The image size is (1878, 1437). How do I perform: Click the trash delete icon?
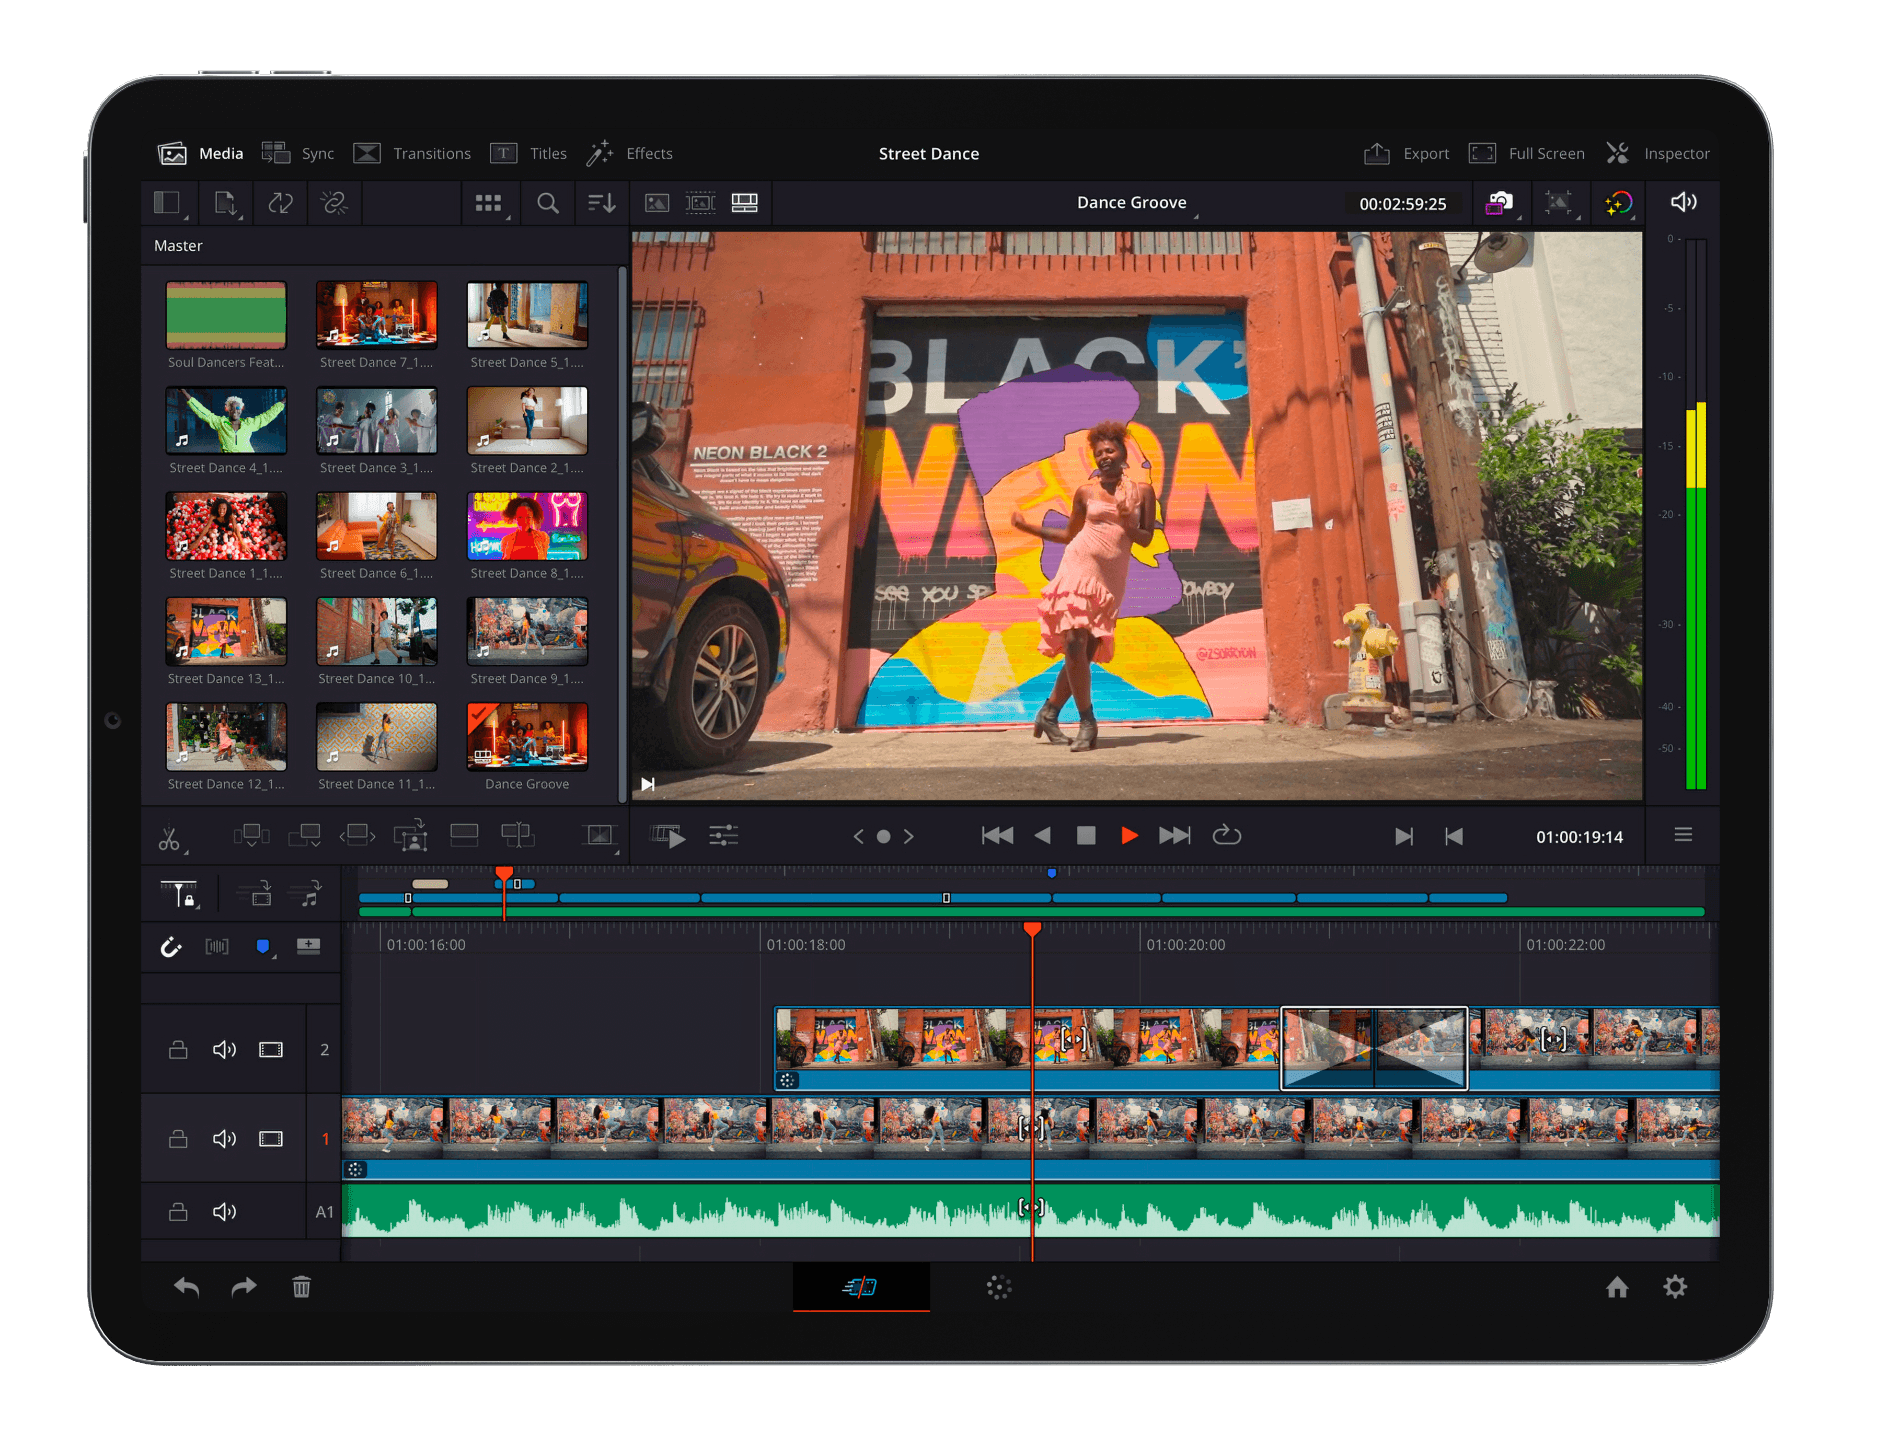tap(301, 1287)
